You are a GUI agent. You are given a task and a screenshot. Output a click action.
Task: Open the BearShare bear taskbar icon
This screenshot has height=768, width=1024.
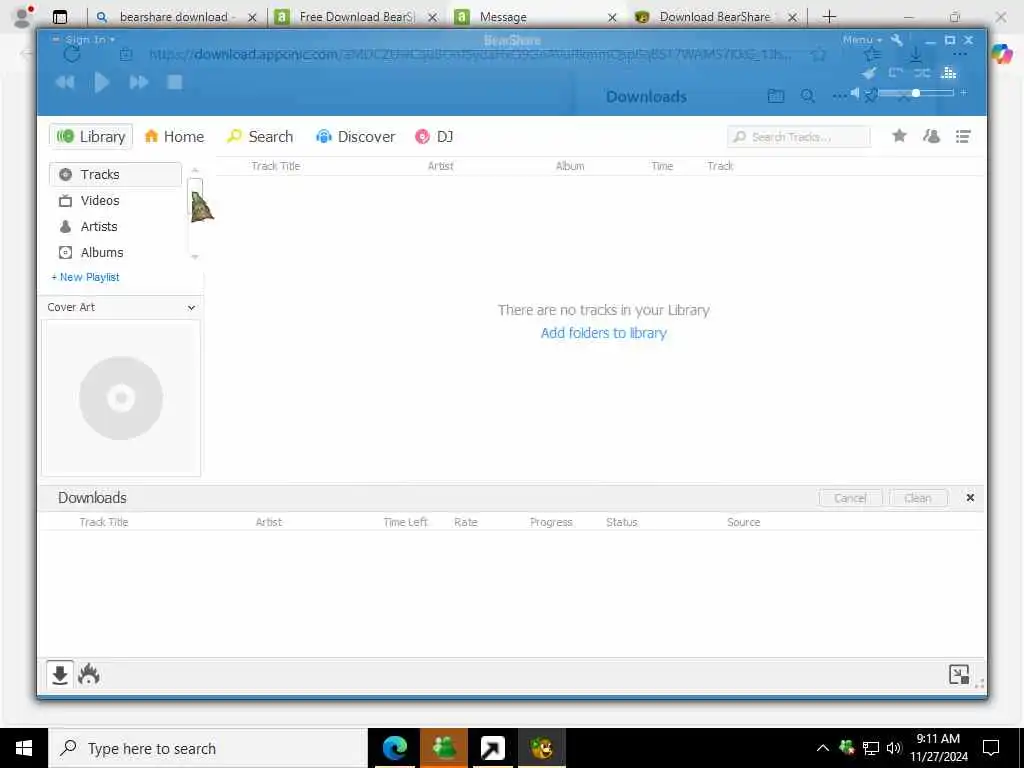(541, 748)
